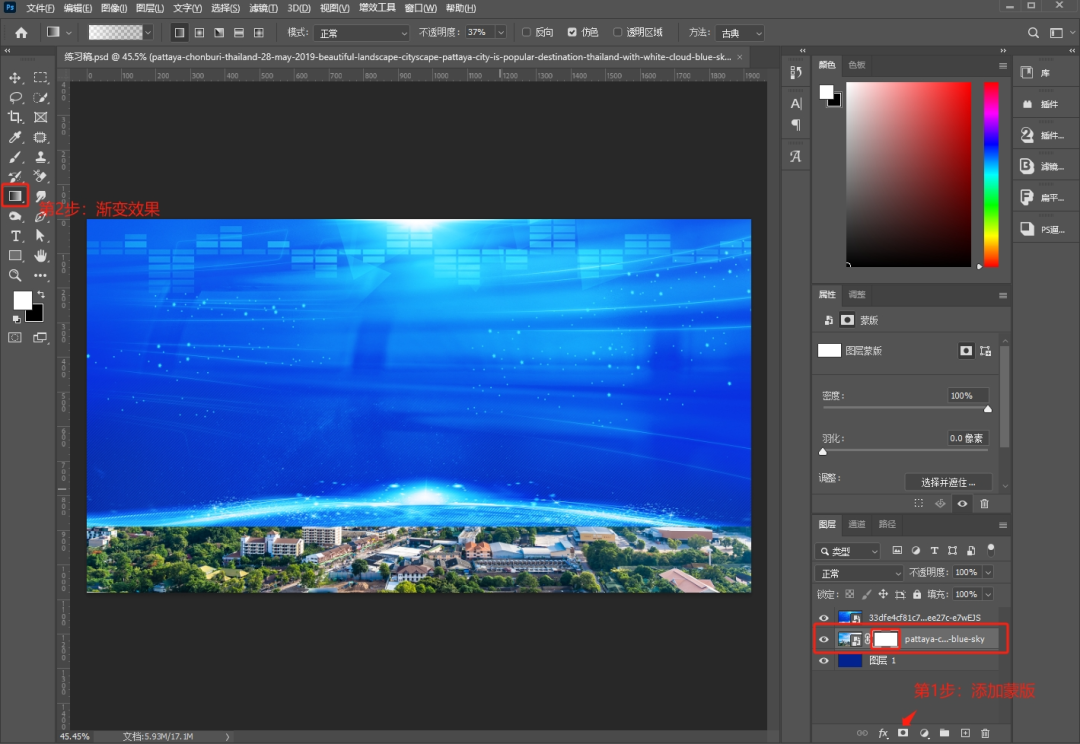Select the Hand tool

(x=41, y=256)
